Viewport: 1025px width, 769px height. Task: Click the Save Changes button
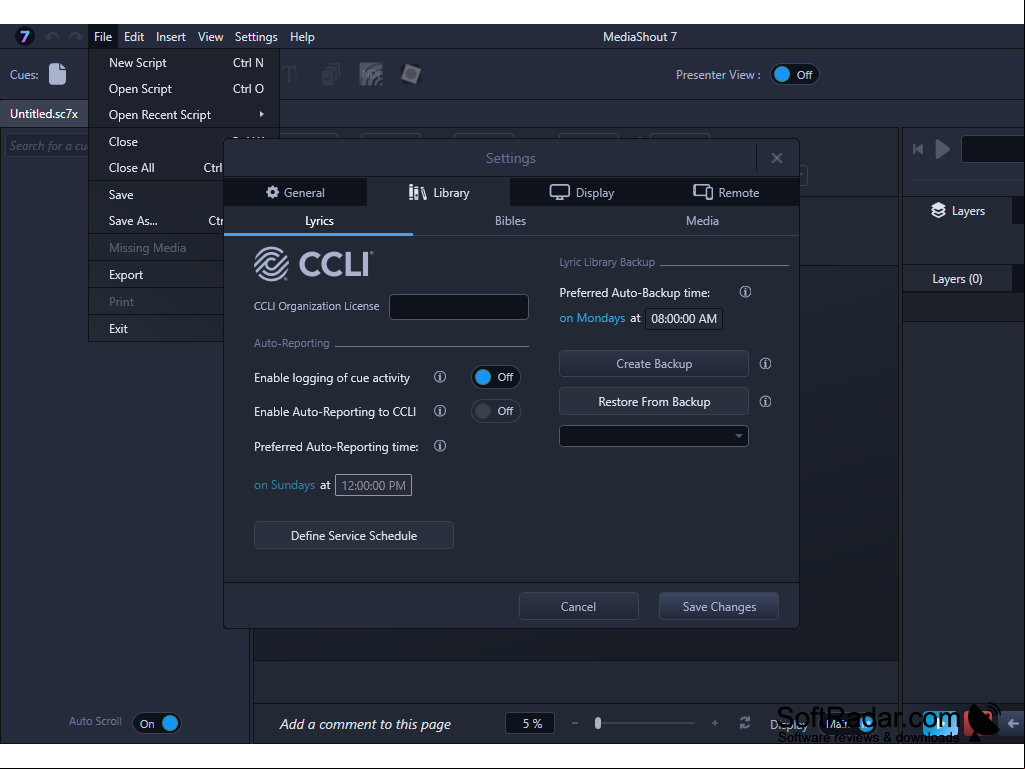click(719, 606)
